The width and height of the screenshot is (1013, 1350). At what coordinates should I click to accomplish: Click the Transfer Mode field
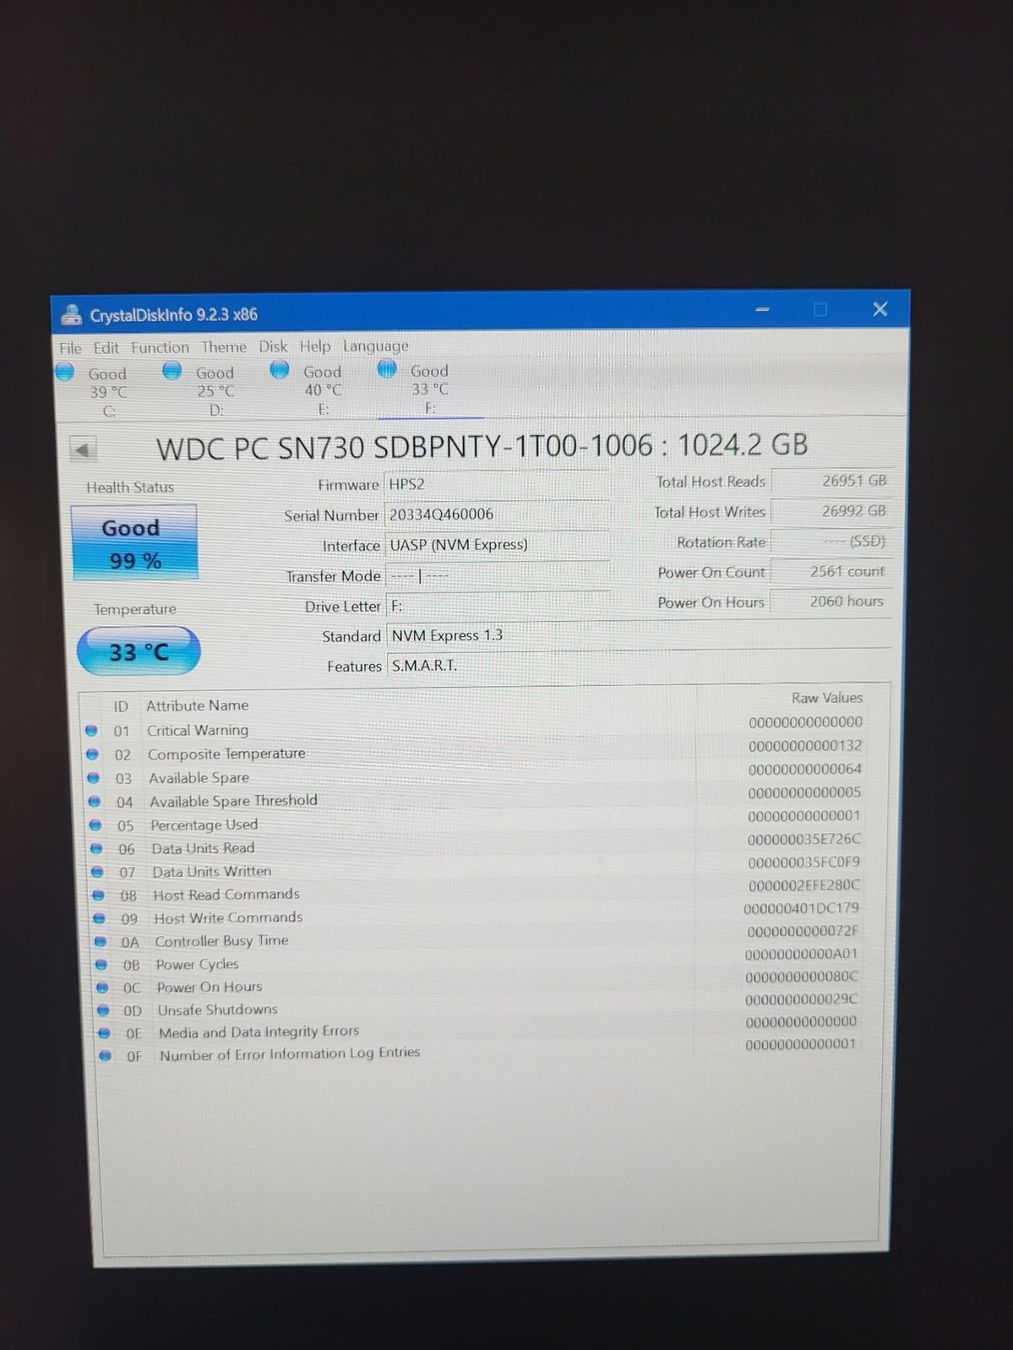point(498,576)
